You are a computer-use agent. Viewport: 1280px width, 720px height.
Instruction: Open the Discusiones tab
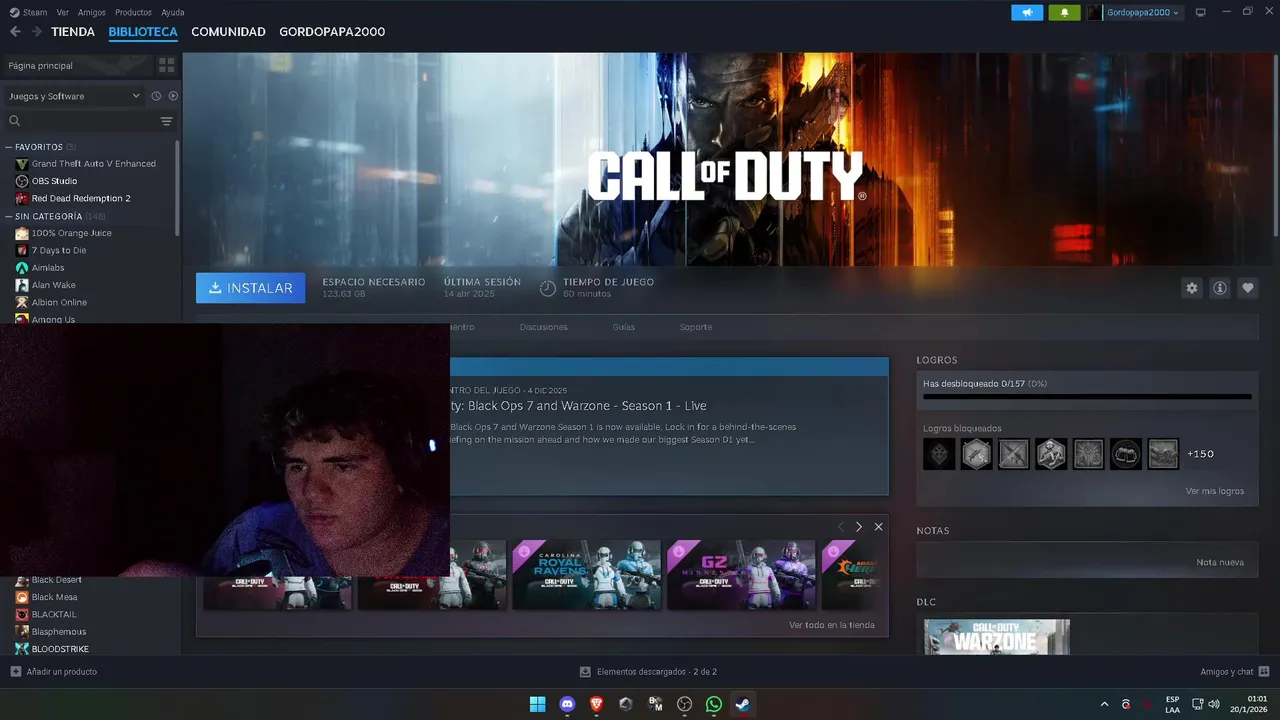tap(544, 327)
